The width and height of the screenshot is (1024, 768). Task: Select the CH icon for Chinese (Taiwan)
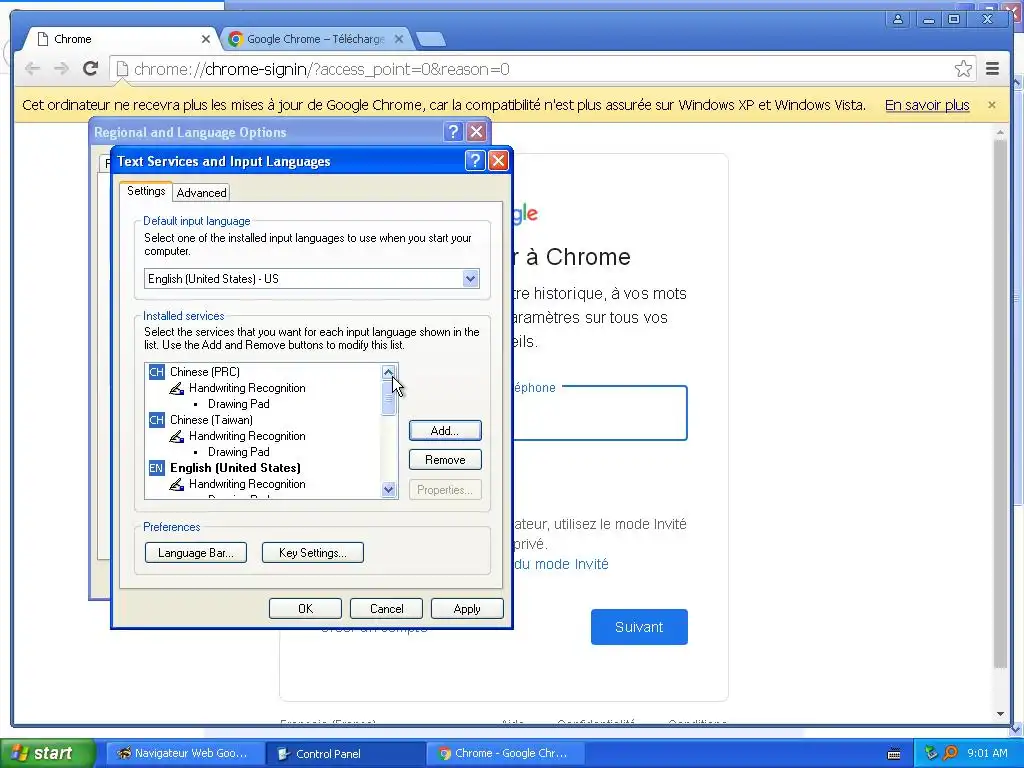click(x=156, y=420)
